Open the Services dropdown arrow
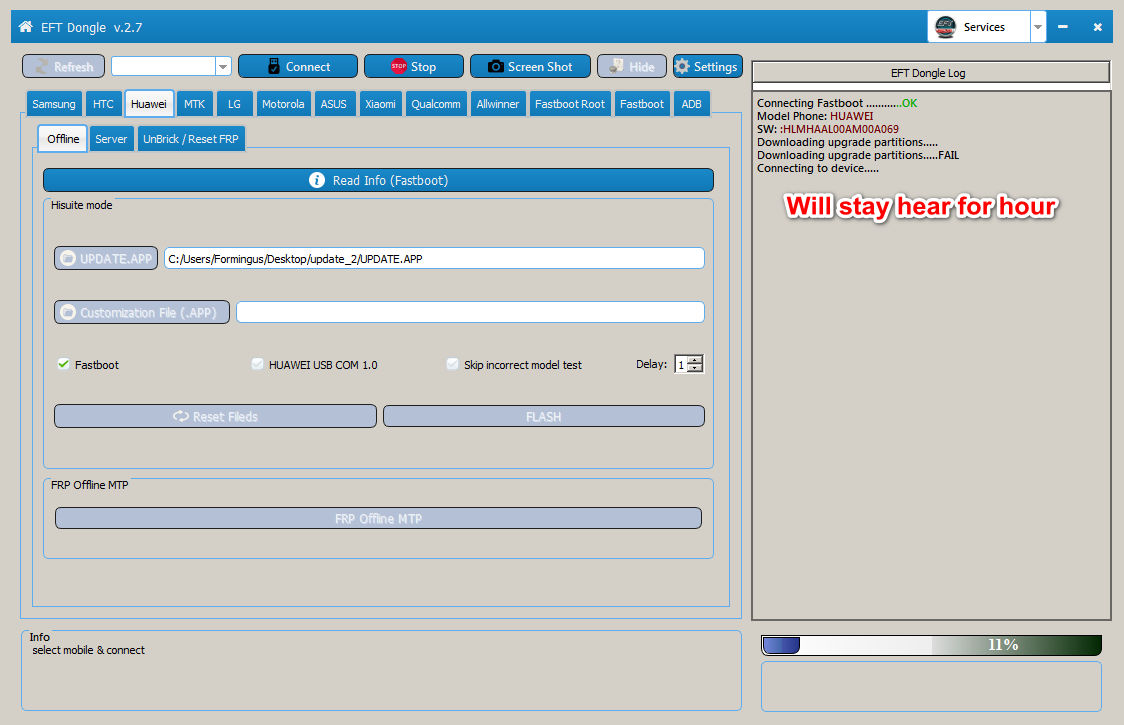Viewport: 1124px width, 725px height. (x=1037, y=27)
